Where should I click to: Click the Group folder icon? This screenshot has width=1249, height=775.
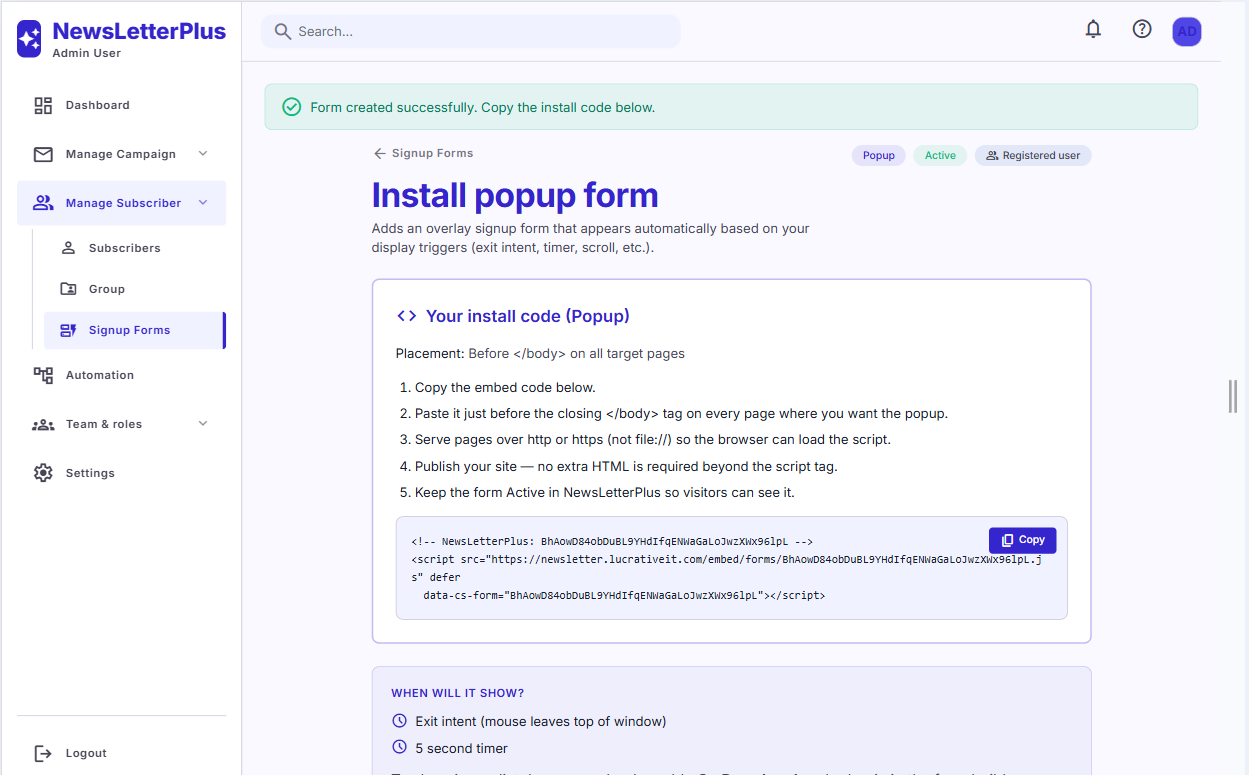[x=68, y=289]
